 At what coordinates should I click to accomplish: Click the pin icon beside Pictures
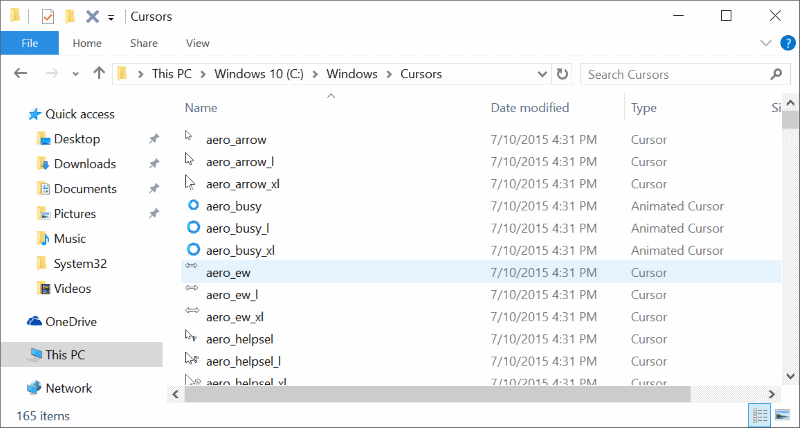click(x=154, y=214)
